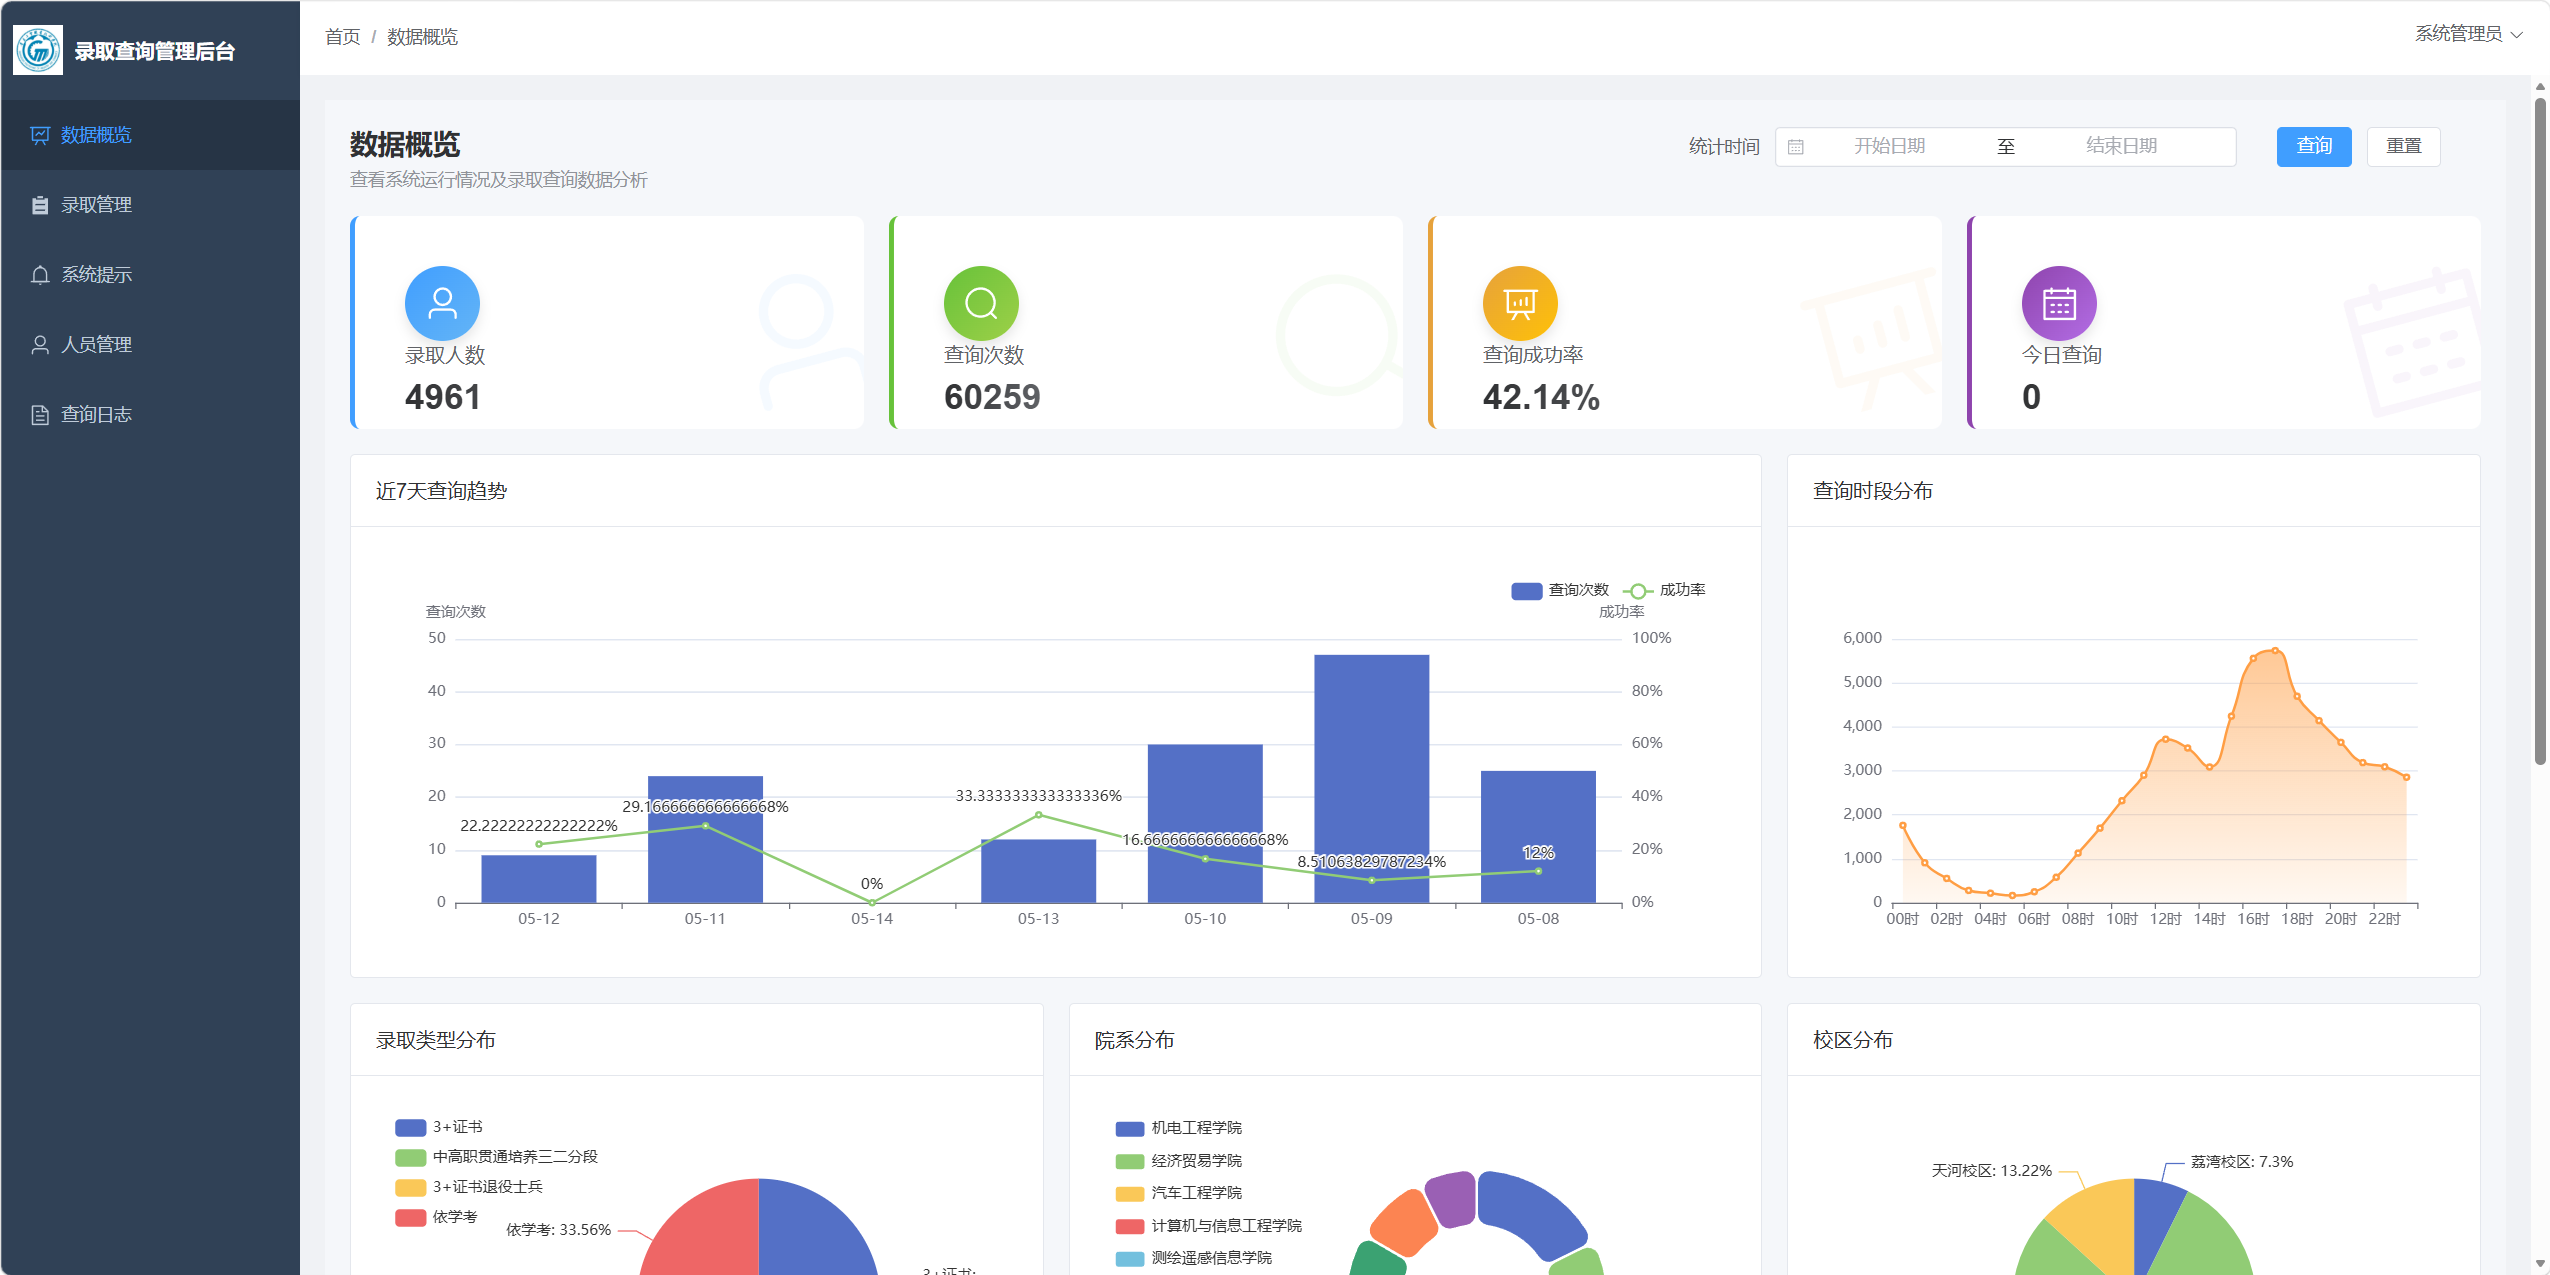Click the 结束日期 input field
Image resolution: width=2550 pixels, height=1275 pixels.
coord(2121,146)
